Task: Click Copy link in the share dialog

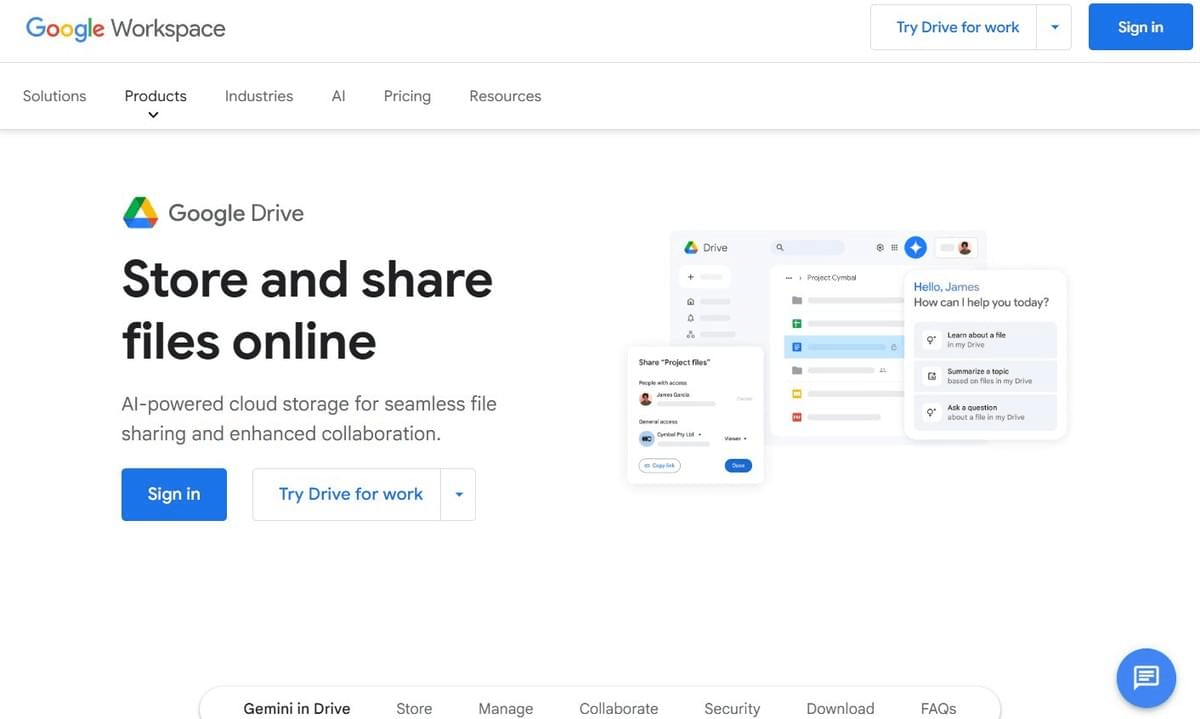Action: coord(659,465)
